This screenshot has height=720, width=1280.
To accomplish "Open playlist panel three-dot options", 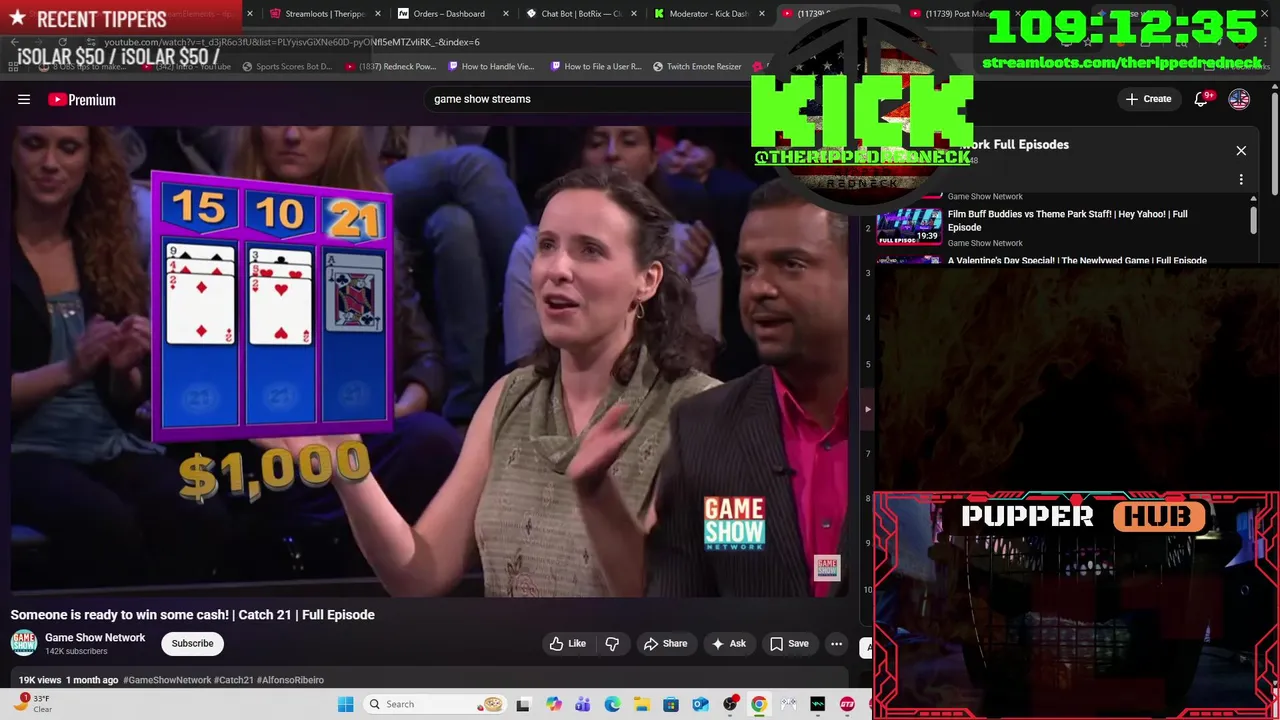I will (1241, 180).
